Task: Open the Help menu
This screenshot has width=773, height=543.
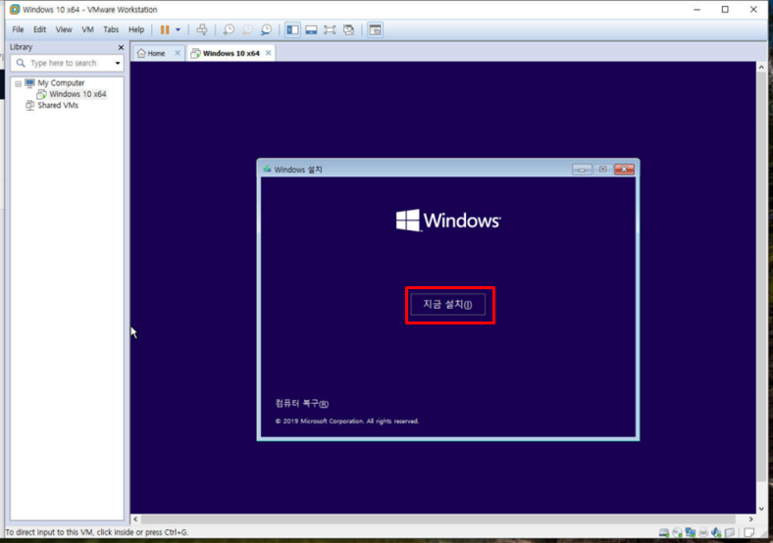Action: (136, 30)
